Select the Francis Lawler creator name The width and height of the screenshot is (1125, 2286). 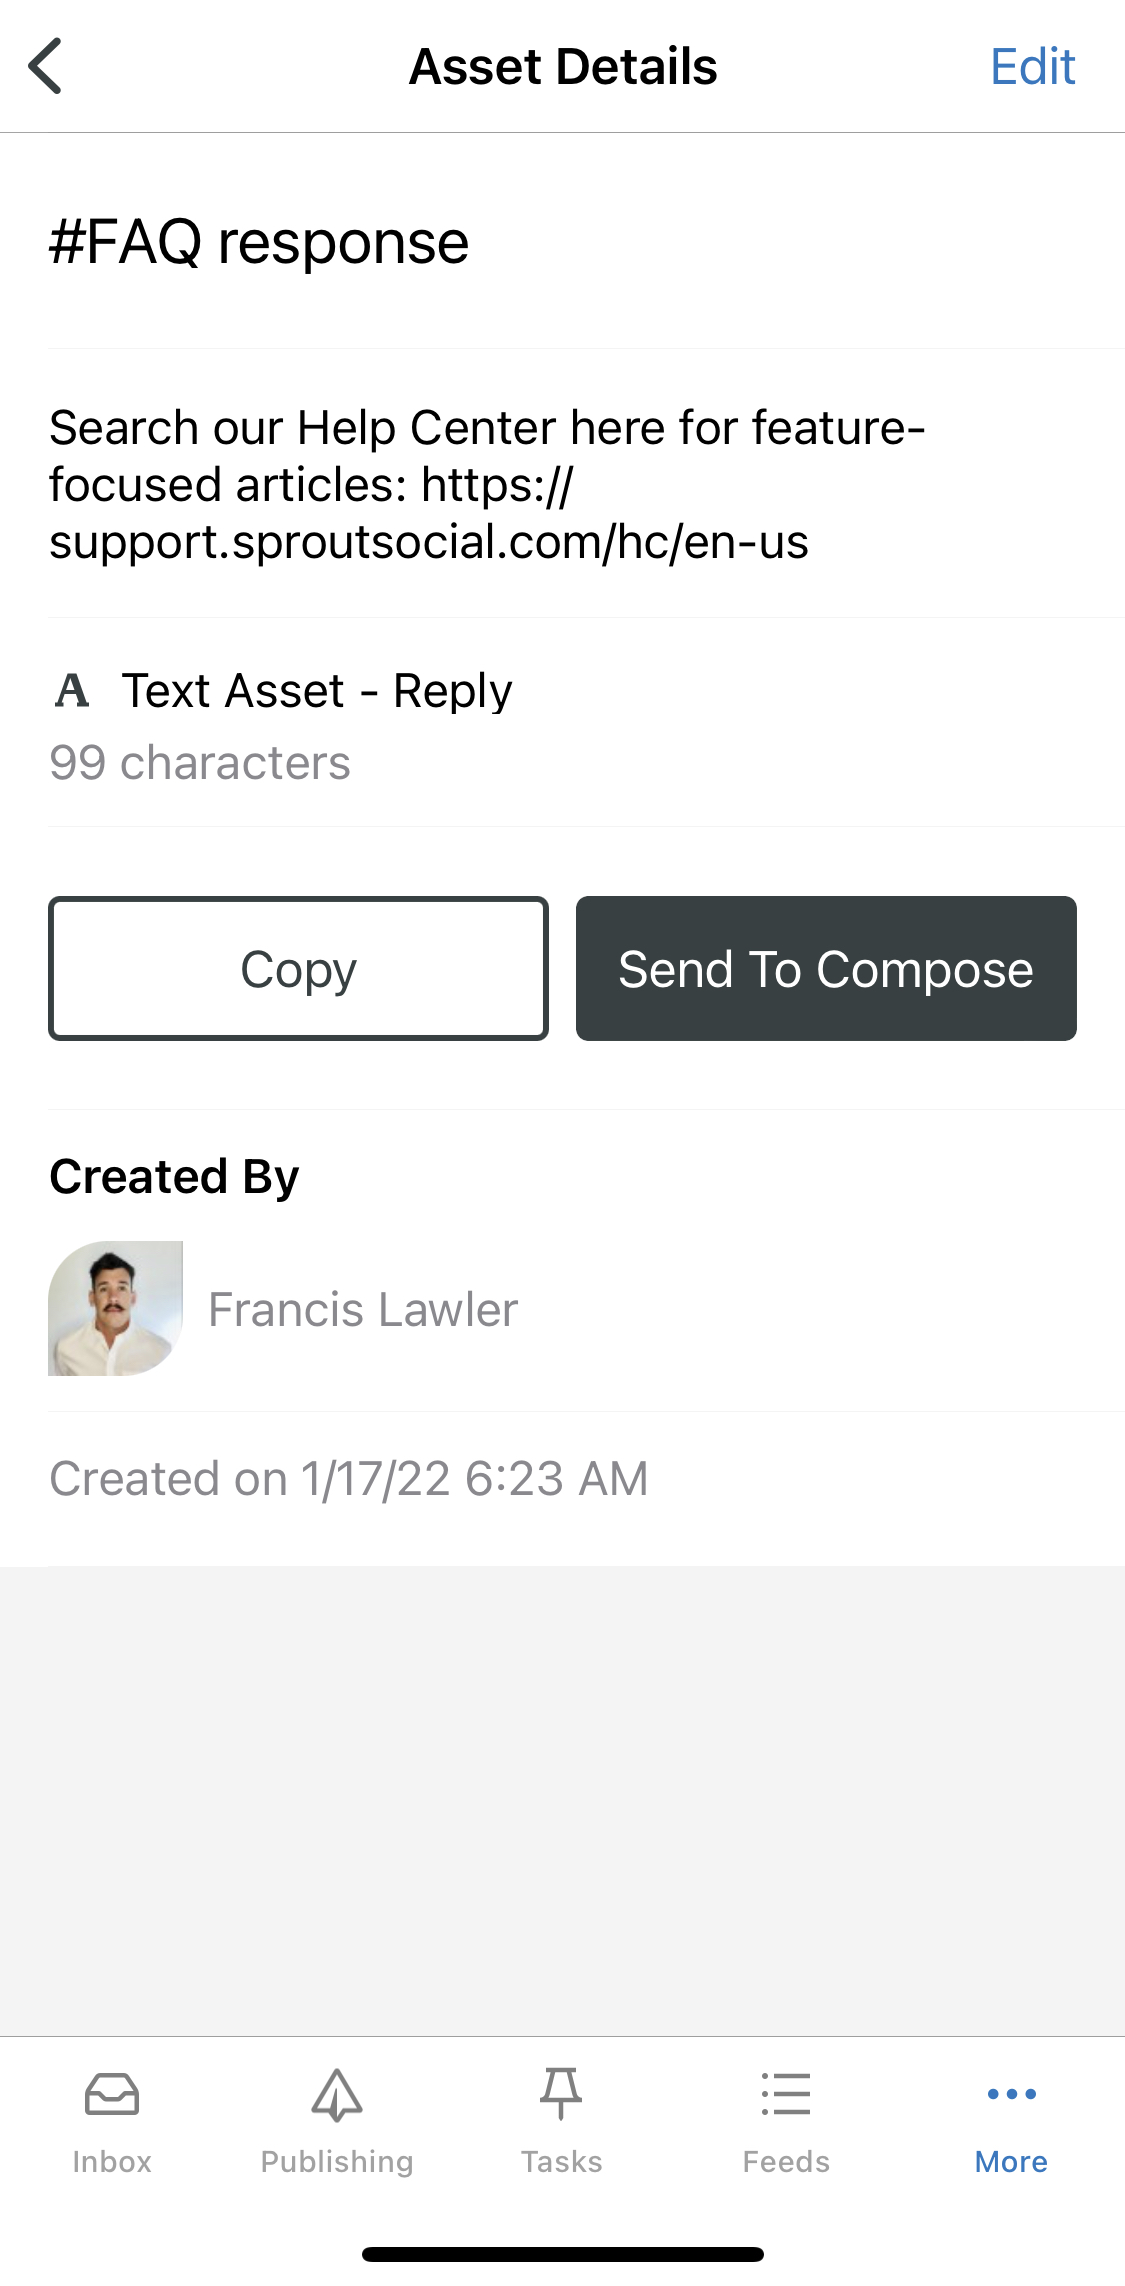tap(363, 1309)
